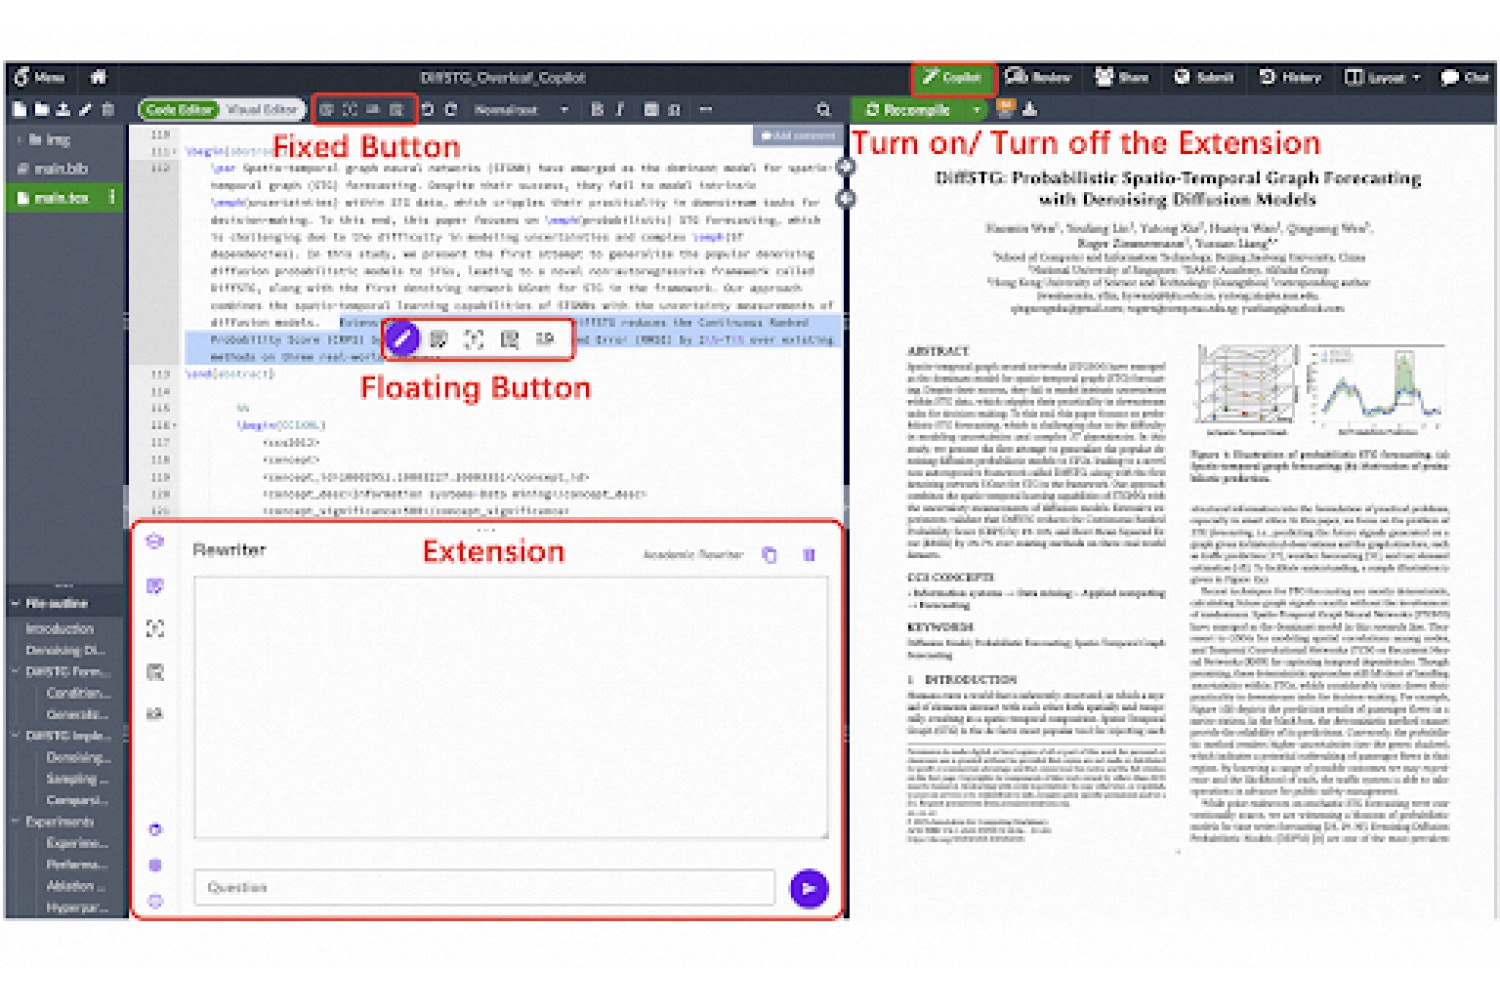Open the Layout dropdown
Image resolution: width=1500 pixels, height=1000 pixels.
[1383, 77]
